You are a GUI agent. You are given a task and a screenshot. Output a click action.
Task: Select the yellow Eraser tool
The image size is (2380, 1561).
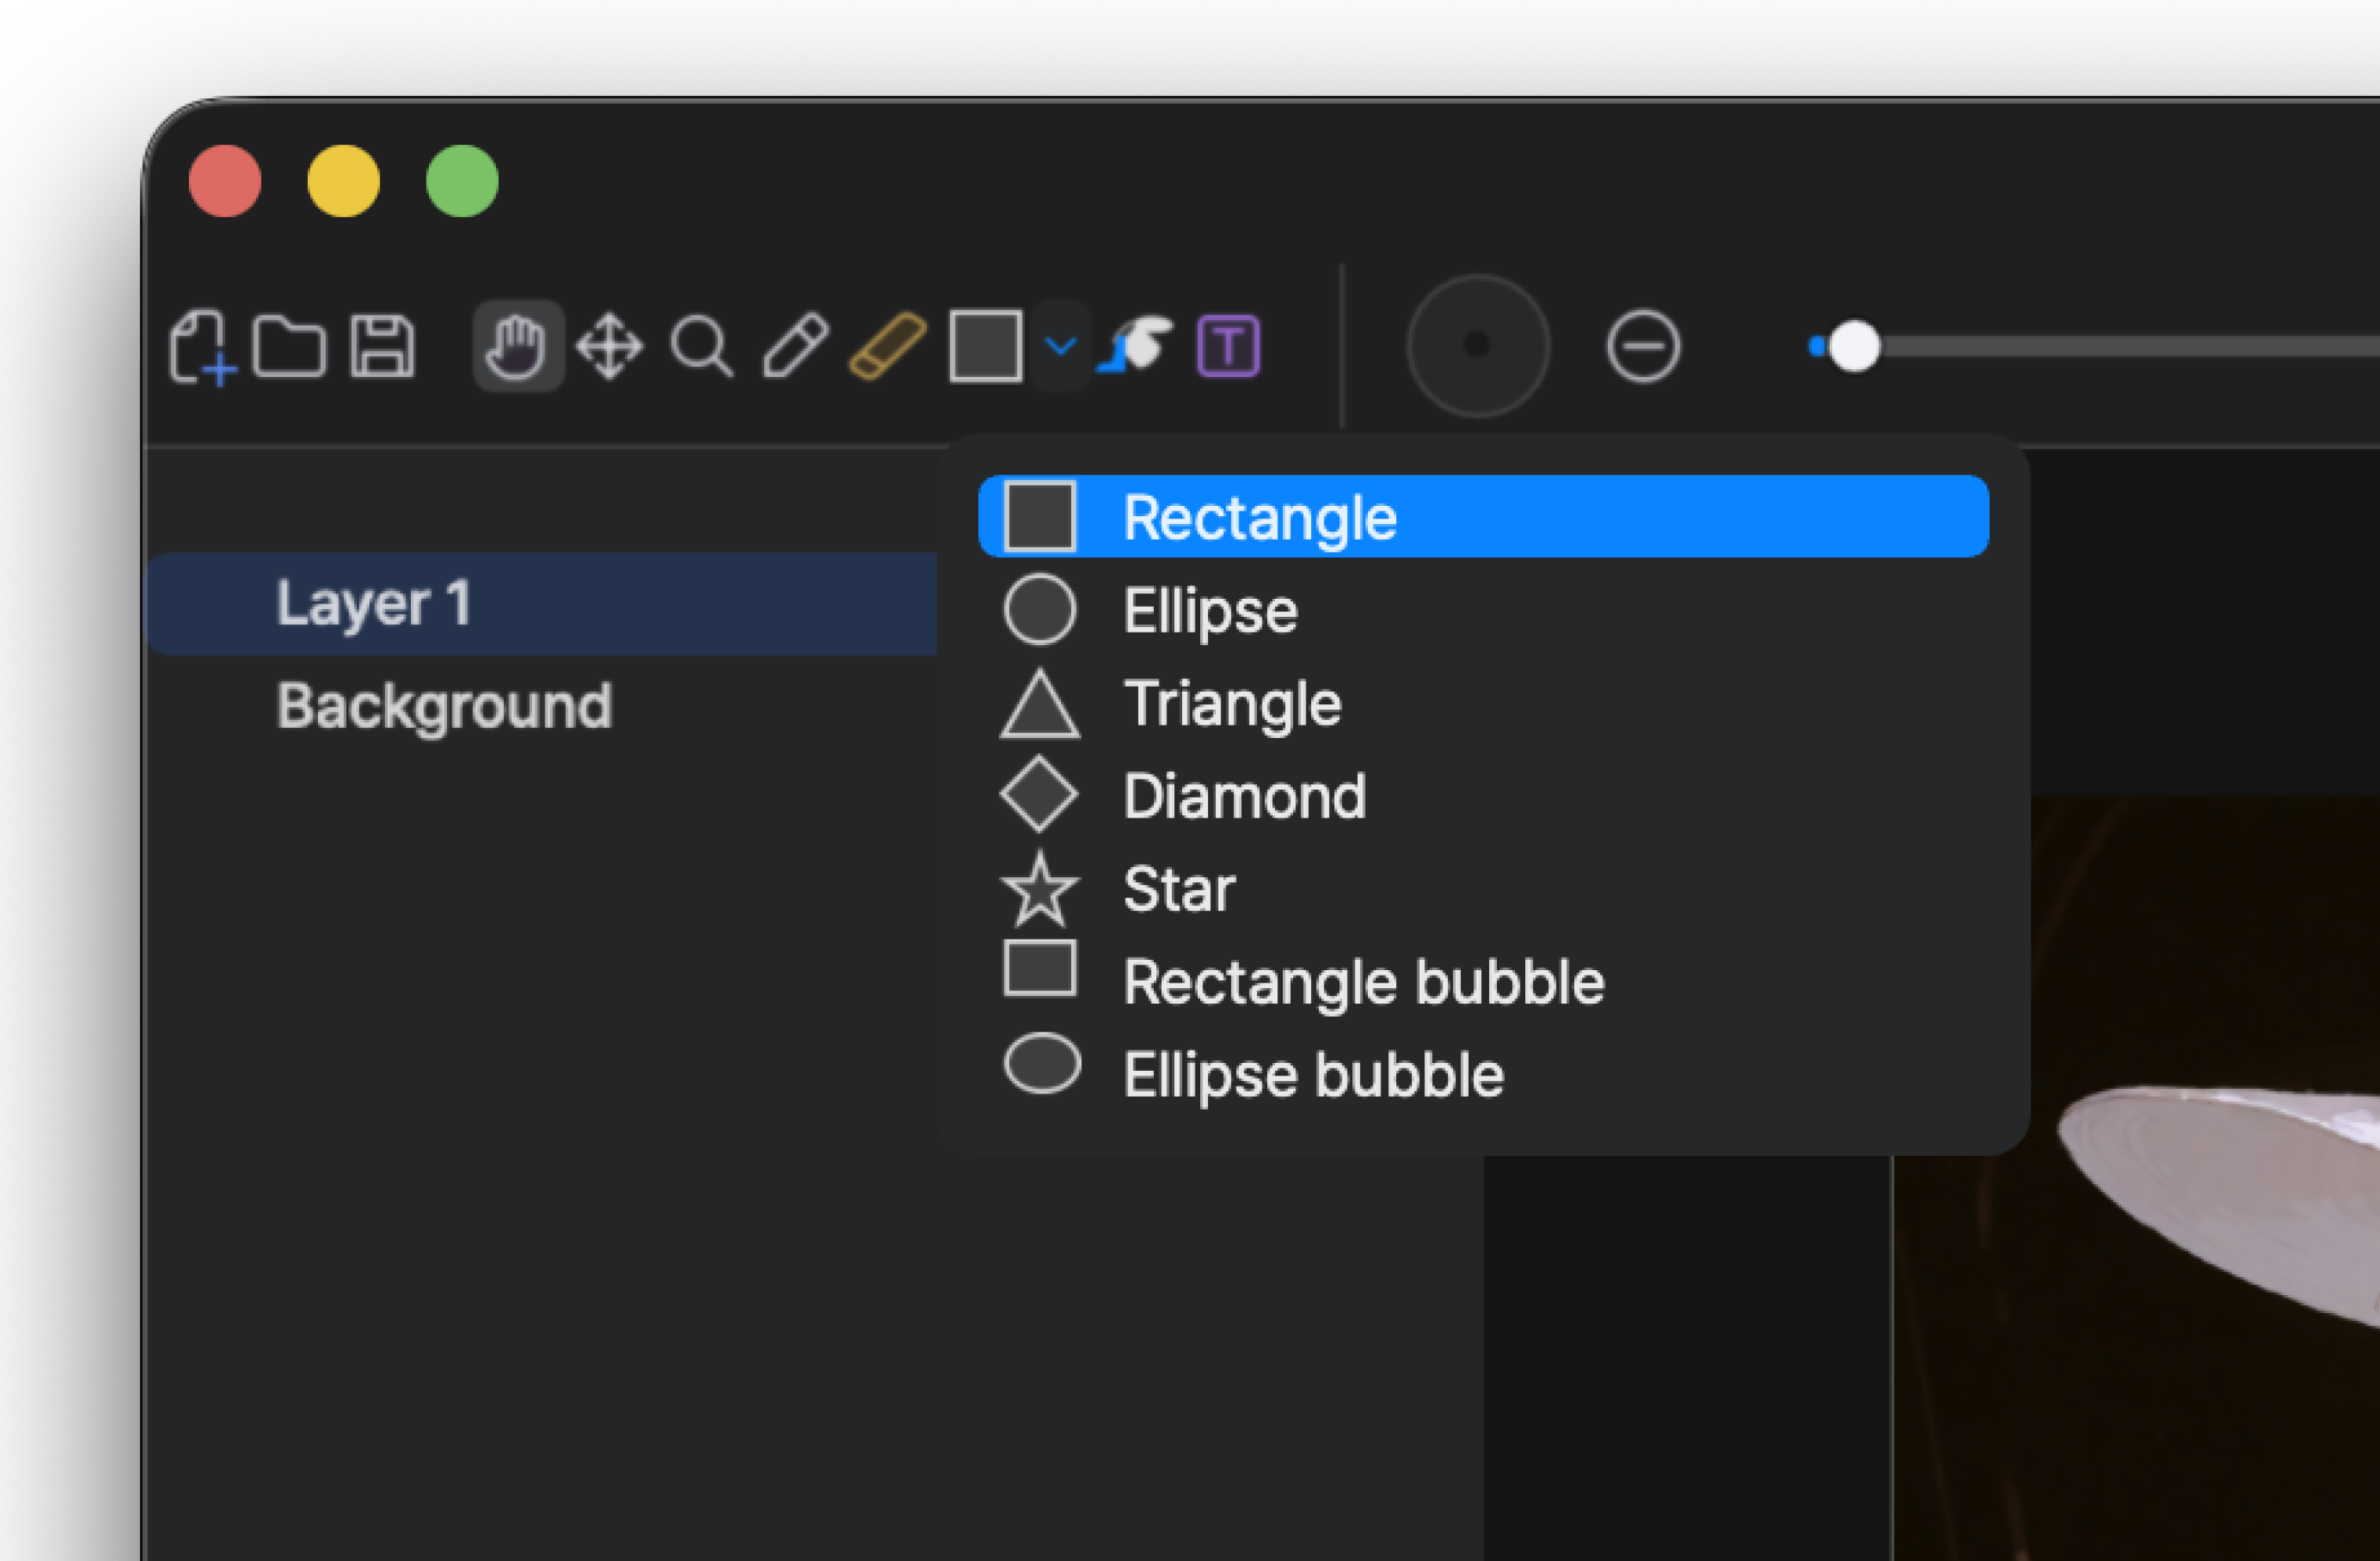(887, 346)
